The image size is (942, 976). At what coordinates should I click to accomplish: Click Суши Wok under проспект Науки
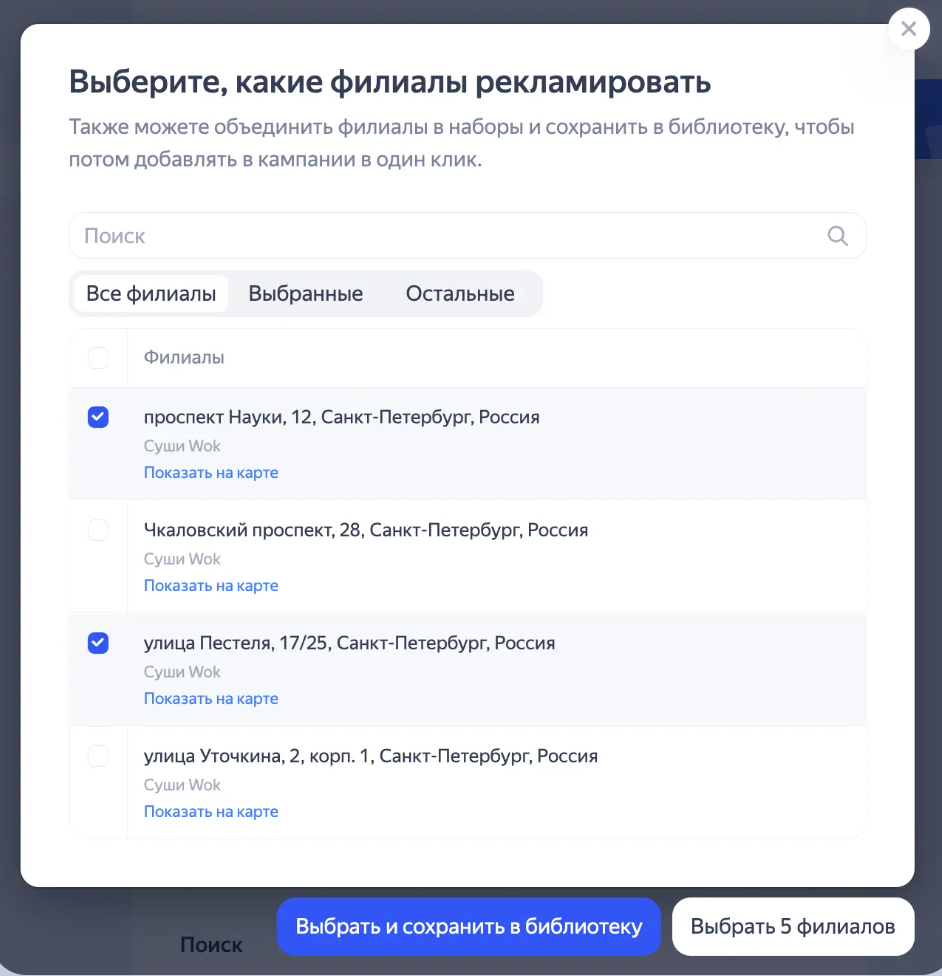182,446
